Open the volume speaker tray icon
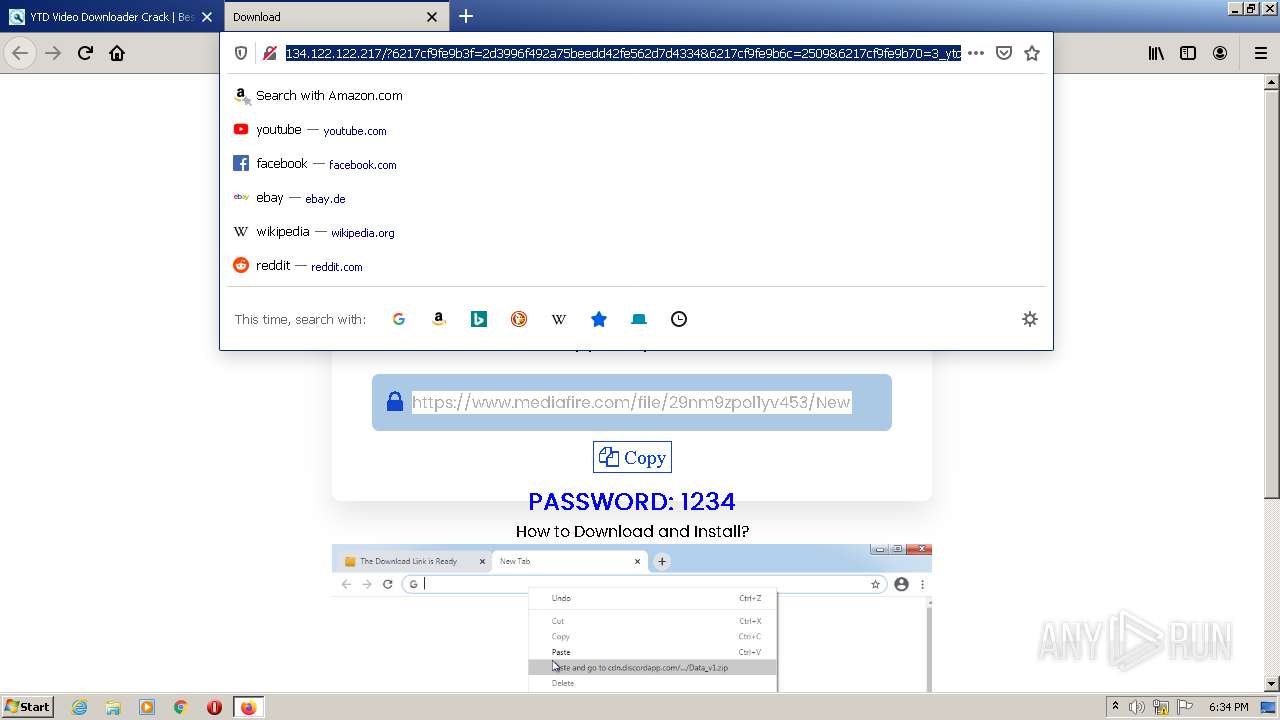 1136,707
